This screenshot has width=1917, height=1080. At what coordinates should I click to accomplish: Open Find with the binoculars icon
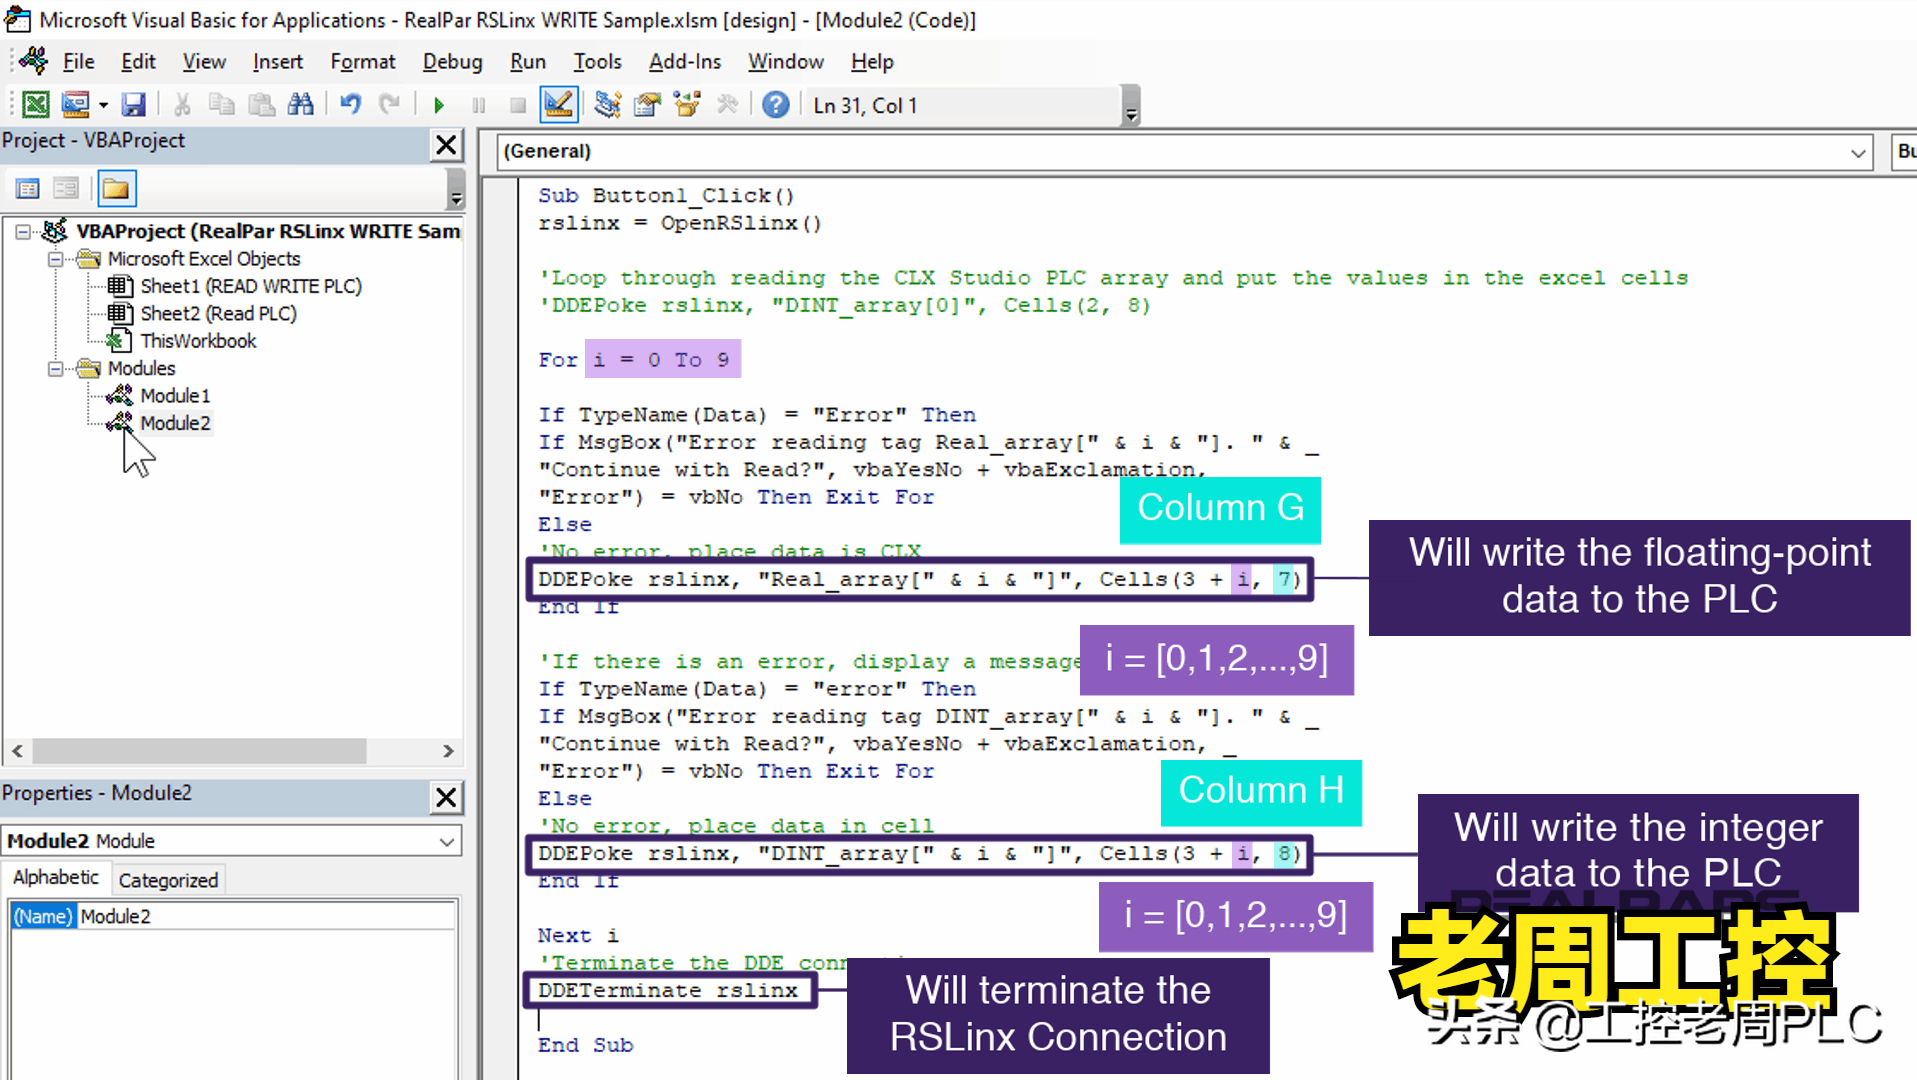click(300, 104)
